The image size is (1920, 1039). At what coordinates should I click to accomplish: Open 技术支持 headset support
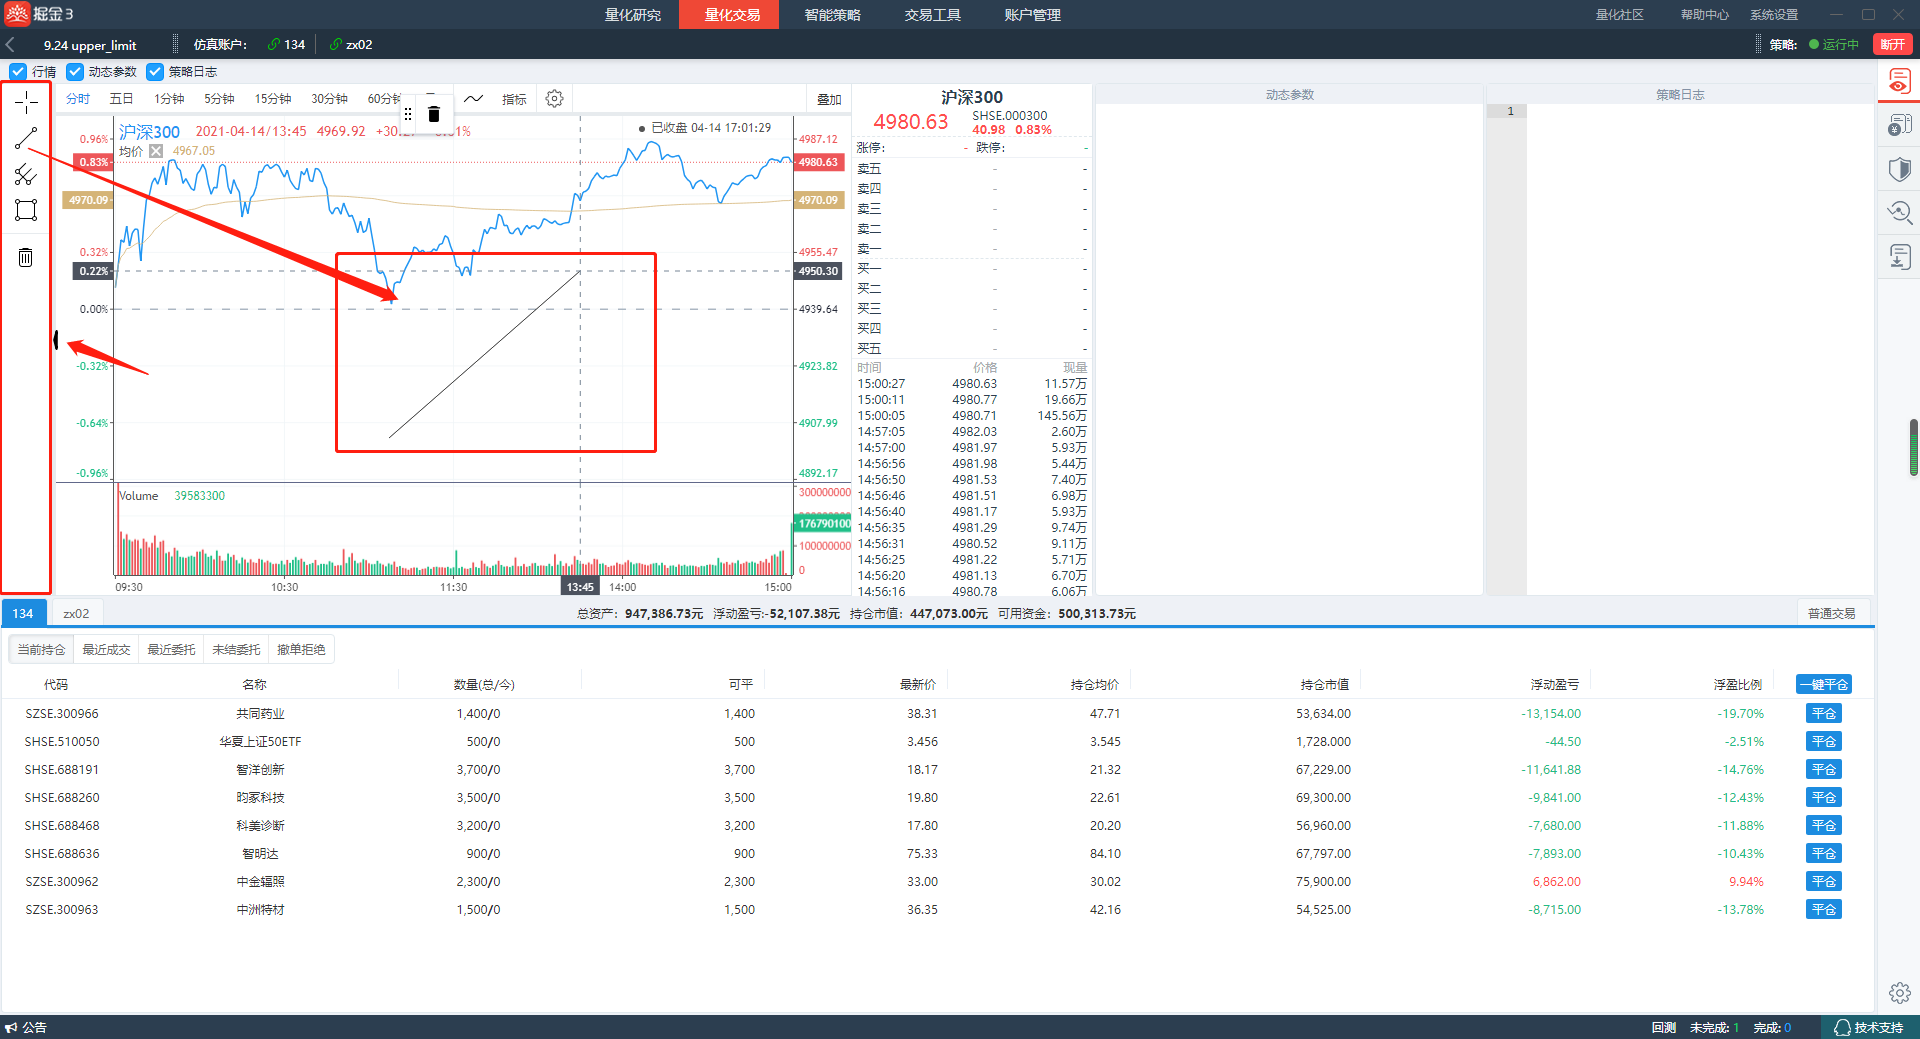pos(1868,1028)
